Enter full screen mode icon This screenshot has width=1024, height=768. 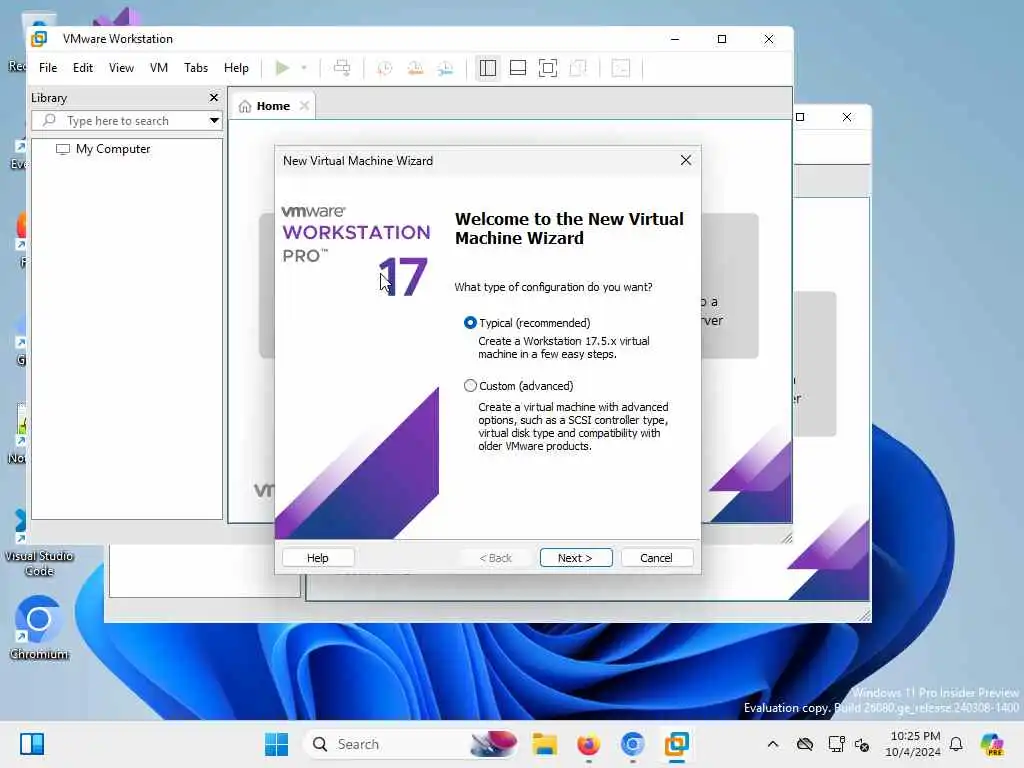[548, 68]
